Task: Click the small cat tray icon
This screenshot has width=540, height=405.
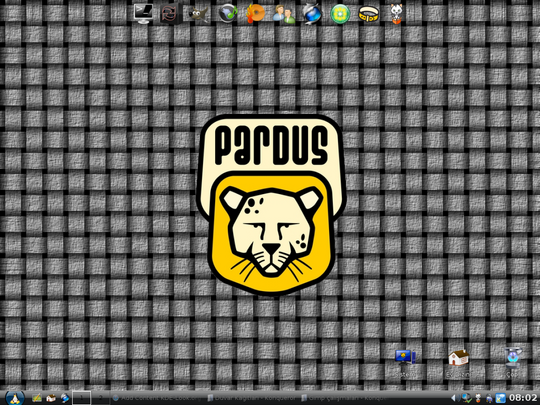Action: pos(478,398)
